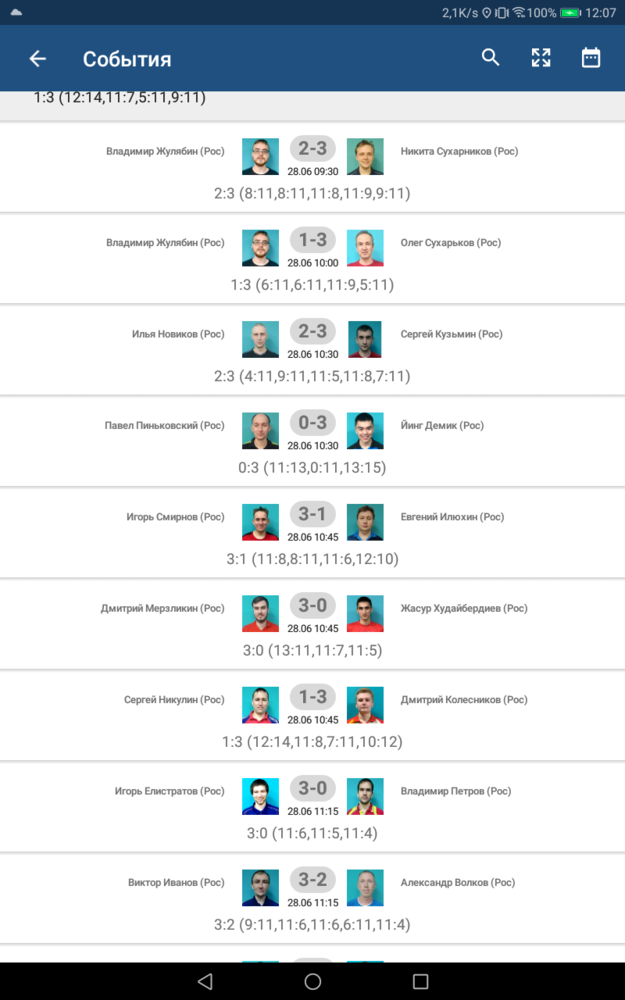The height and width of the screenshot is (1000, 625).
Task: Open Олег Сухарьков player photo
Action: pyautogui.click(x=365, y=247)
